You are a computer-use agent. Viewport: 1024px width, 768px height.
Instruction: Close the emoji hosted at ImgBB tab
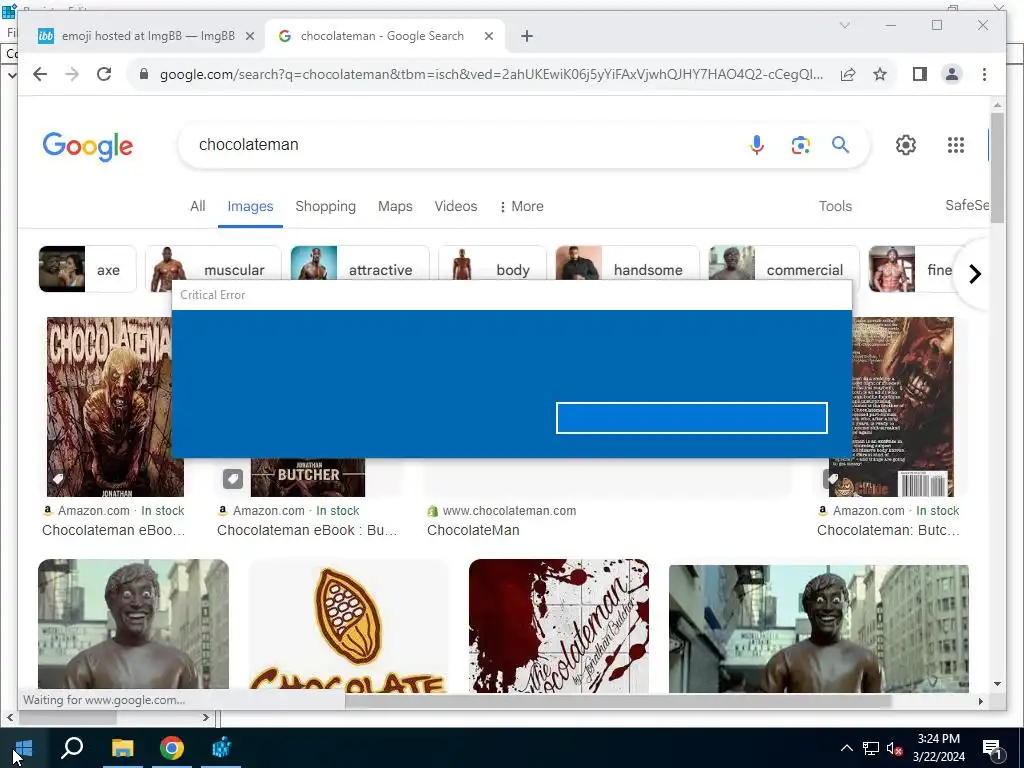[249, 37]
